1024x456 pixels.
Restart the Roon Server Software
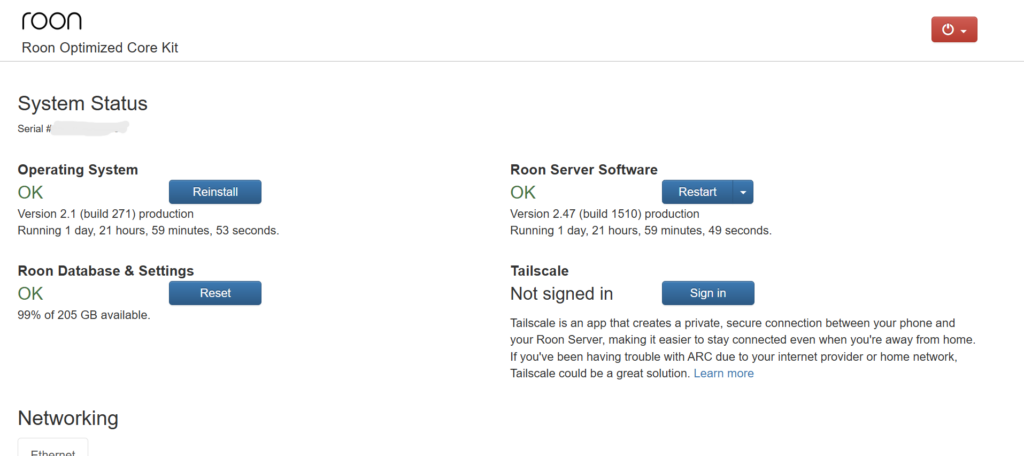697,192
